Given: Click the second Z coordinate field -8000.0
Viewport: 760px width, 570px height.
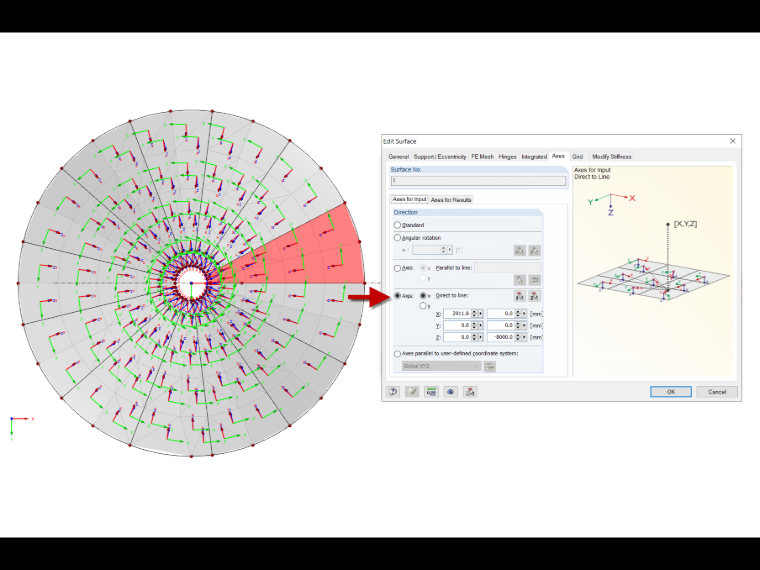Looking at the screenshot, I should pyautogui.click(x=501, y=337).
